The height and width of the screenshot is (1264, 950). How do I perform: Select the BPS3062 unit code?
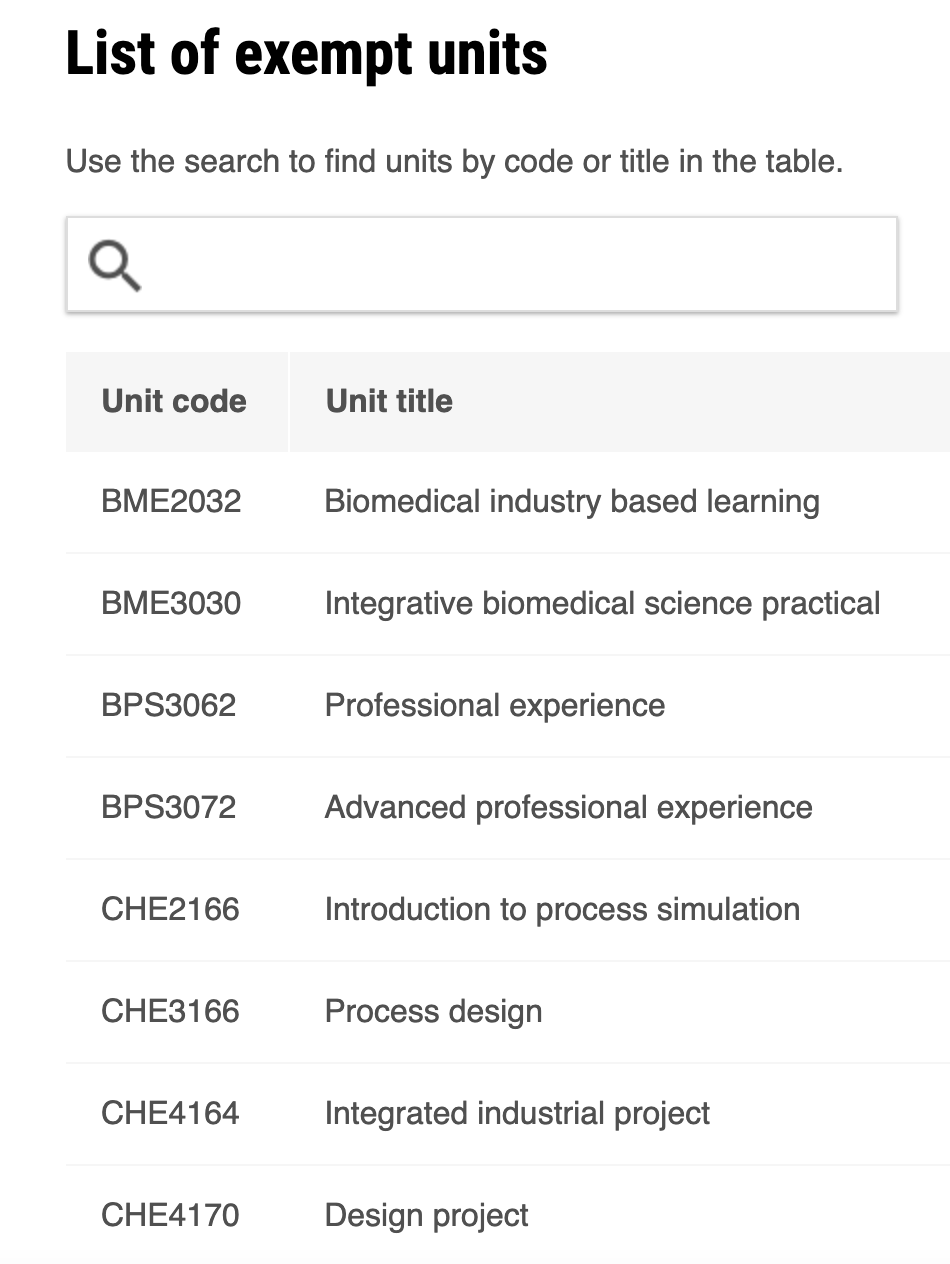tap(169, 705)
